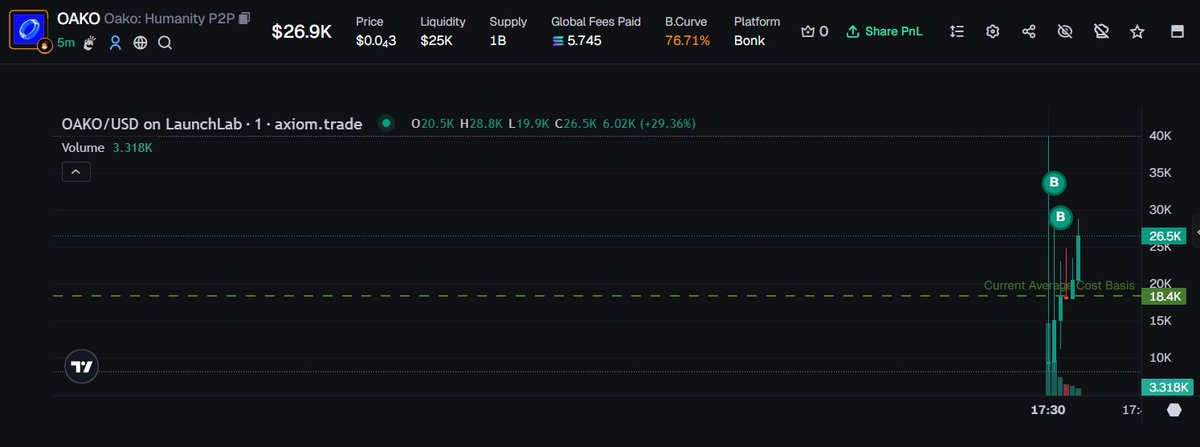
Task: Copy the Oako: Humanity P2P token address
Action: (245, 19)
